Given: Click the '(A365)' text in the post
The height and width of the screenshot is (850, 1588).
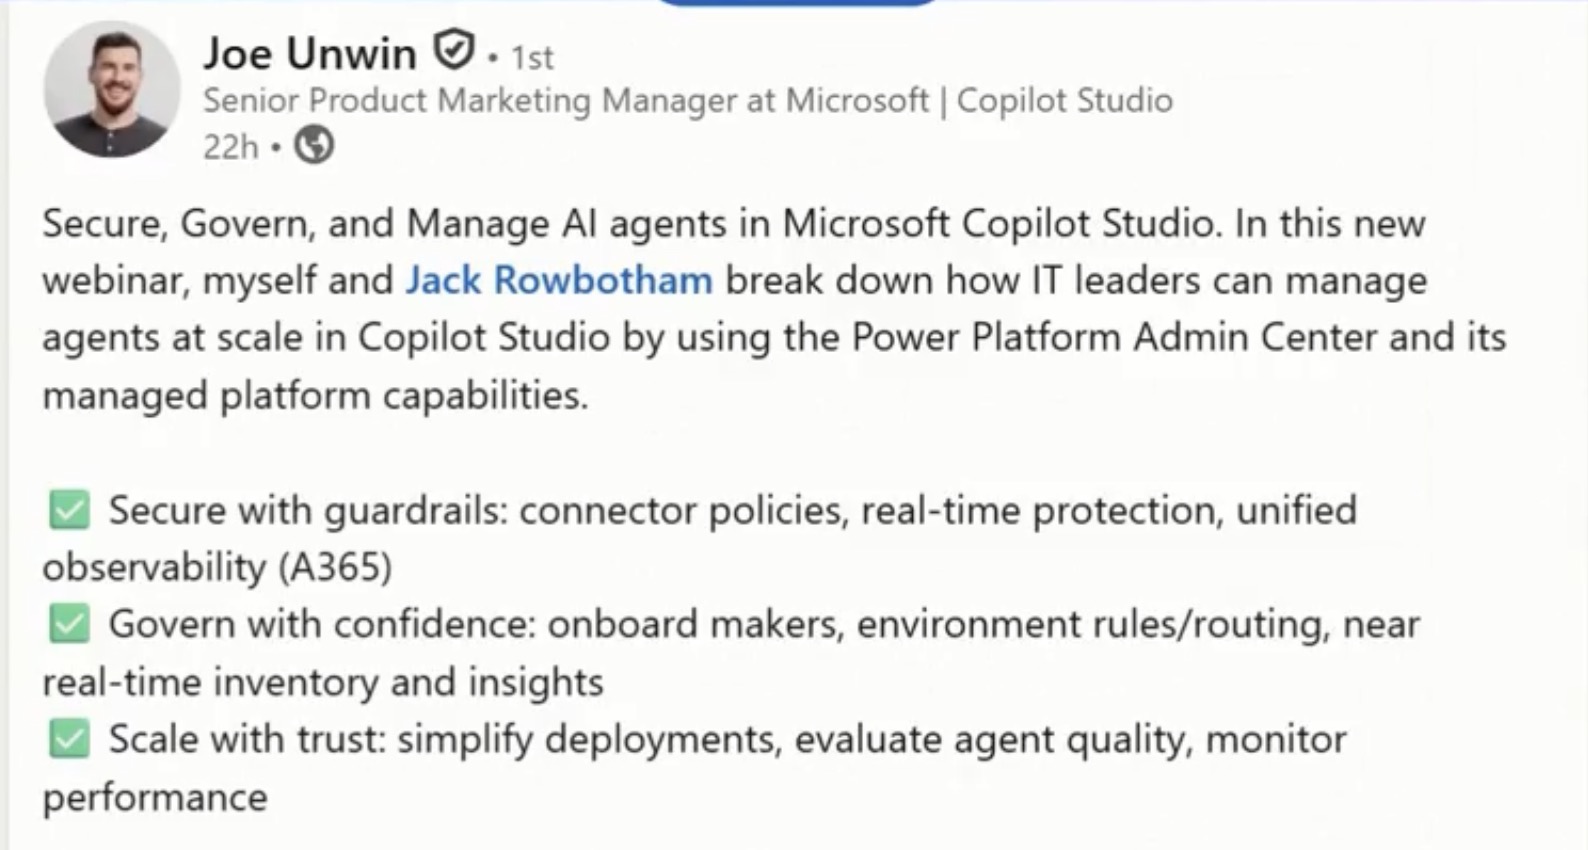Looking at the screenshot, I should pyautogui.click(x=335, y=567).
